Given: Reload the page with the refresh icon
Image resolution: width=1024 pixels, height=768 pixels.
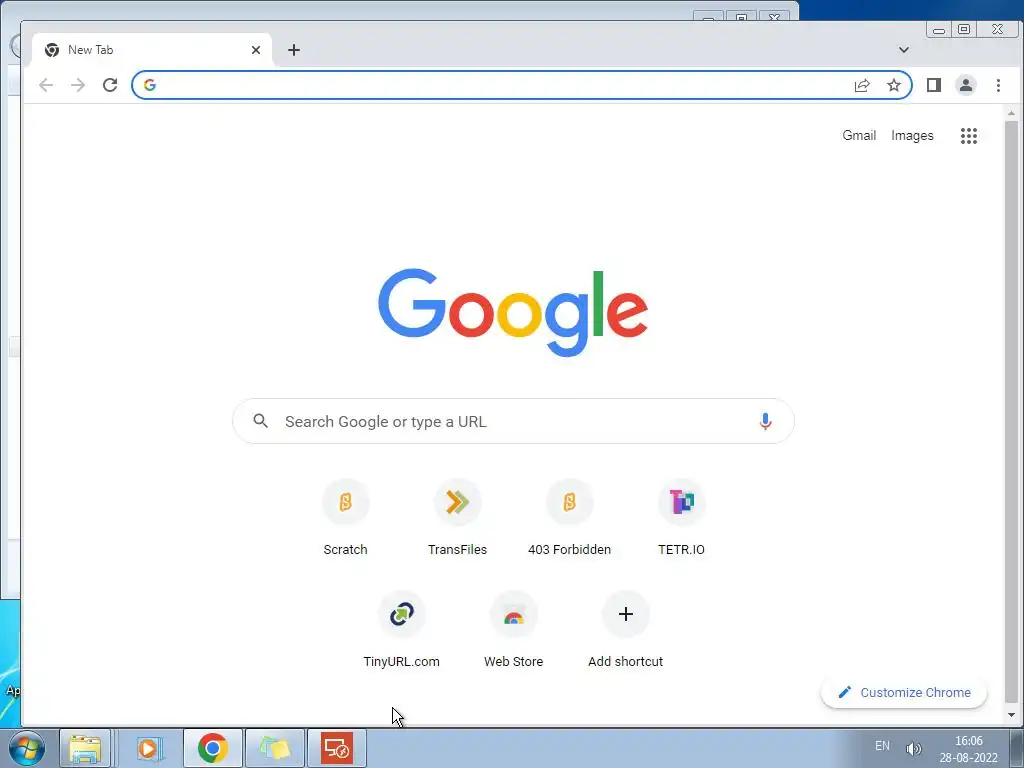Looking at the screenshot, I should 110,85.
